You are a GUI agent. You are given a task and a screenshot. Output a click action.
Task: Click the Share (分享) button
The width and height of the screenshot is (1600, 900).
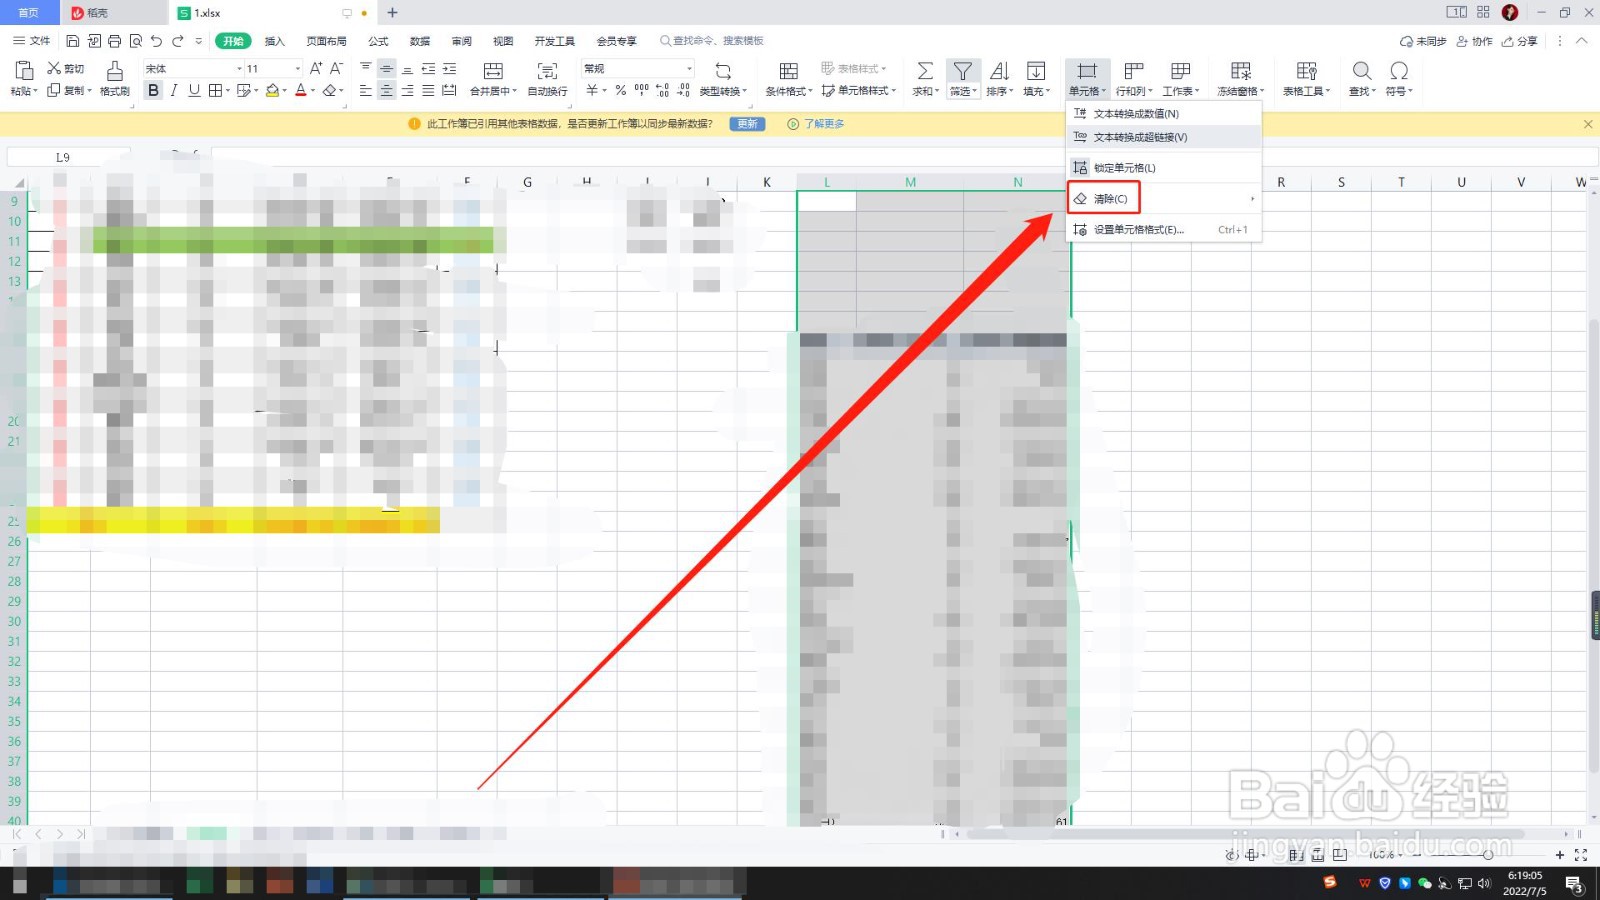click(x=1520, y=41)
